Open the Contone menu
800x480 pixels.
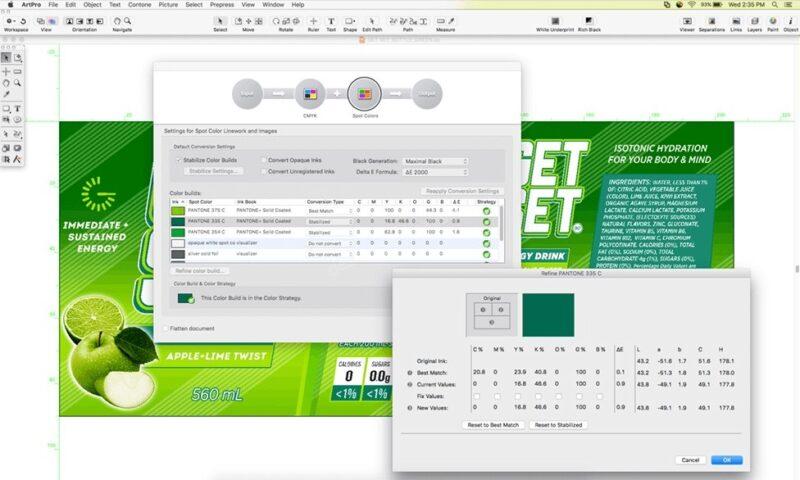pos(139,5)
